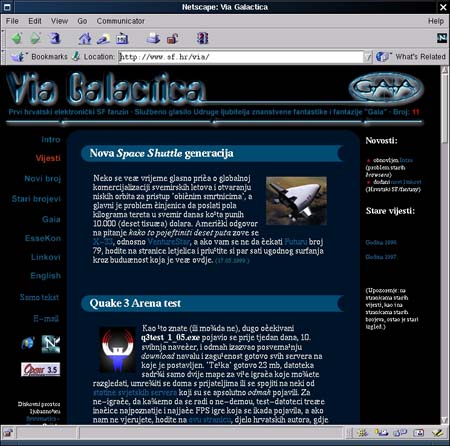The image size is (450, 446).
Task: Click the Forward navigation arrow
Action: 35,38
